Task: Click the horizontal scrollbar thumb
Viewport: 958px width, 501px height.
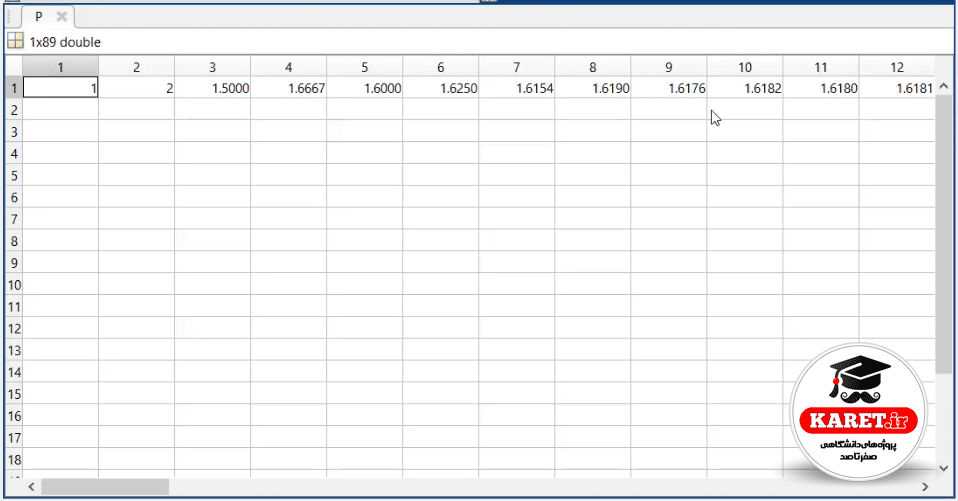Action: tap(105, 487)
